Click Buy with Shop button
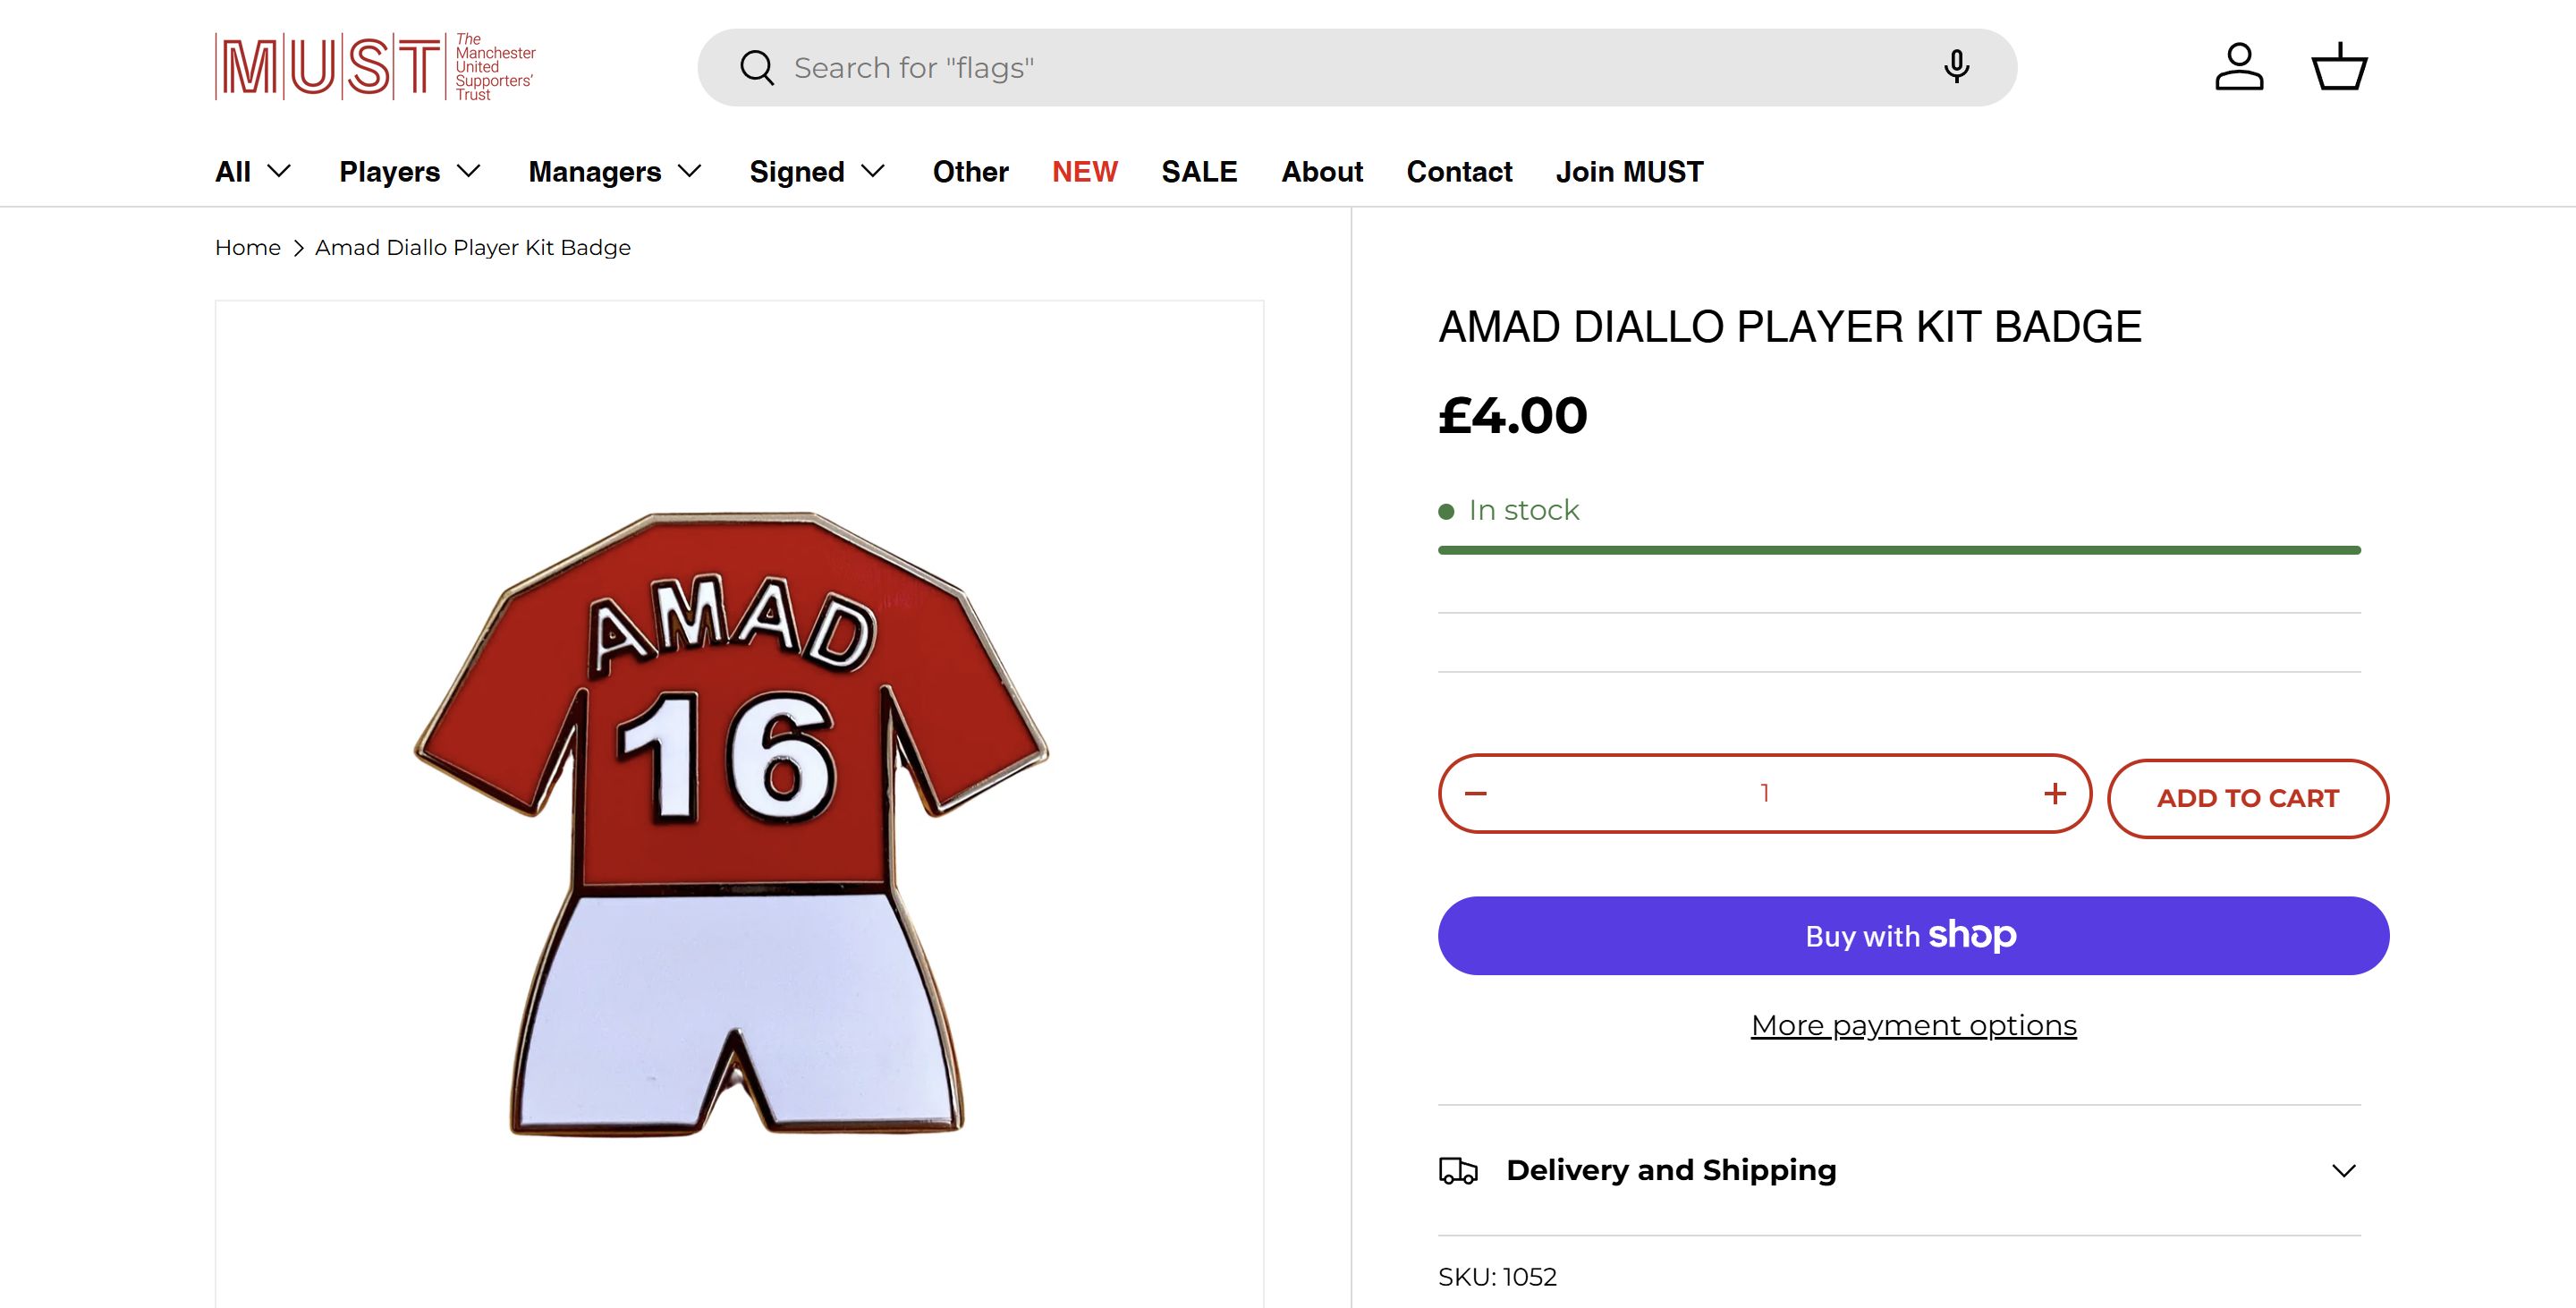The width and height of the screenshot is (2576, 1308). (x=1913, y=936)
